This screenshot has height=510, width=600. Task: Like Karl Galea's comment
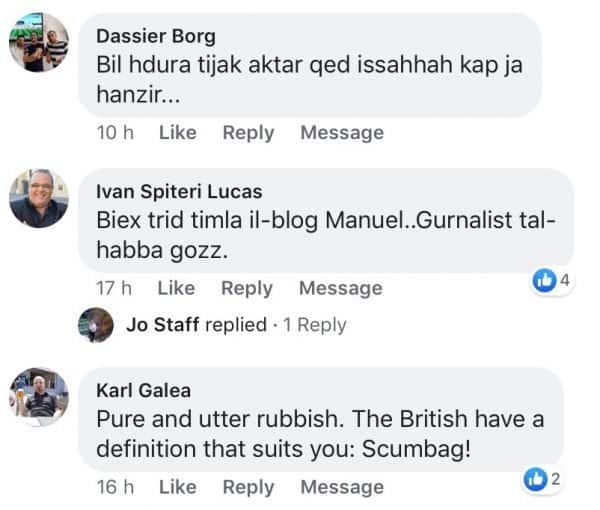click(x=177, y=487)
